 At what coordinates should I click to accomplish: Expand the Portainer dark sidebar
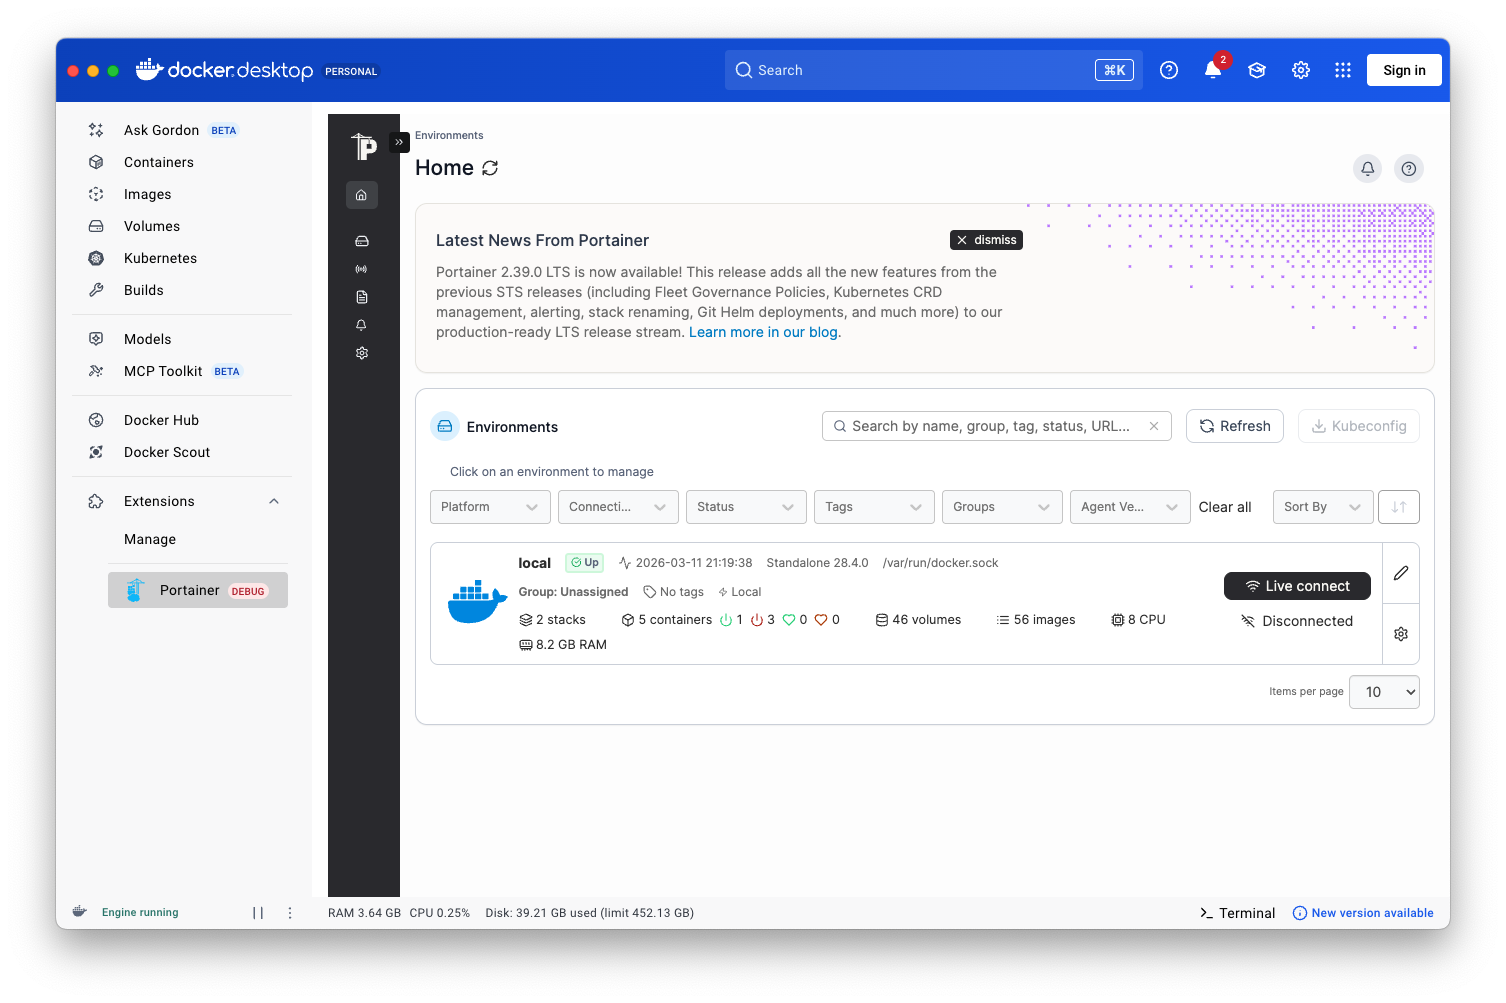pyautogui.click(x=399, y=142)
